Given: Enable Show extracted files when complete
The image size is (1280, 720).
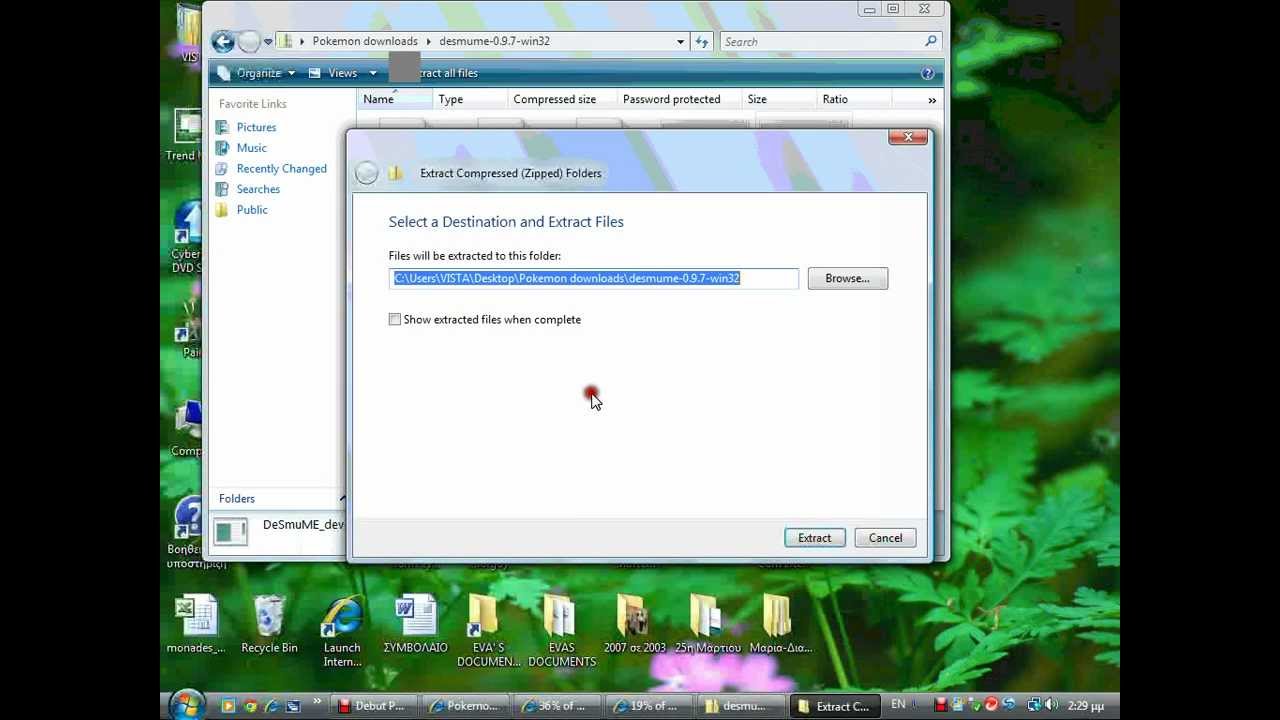Looking at the screenshot, I should click(395, 319).
